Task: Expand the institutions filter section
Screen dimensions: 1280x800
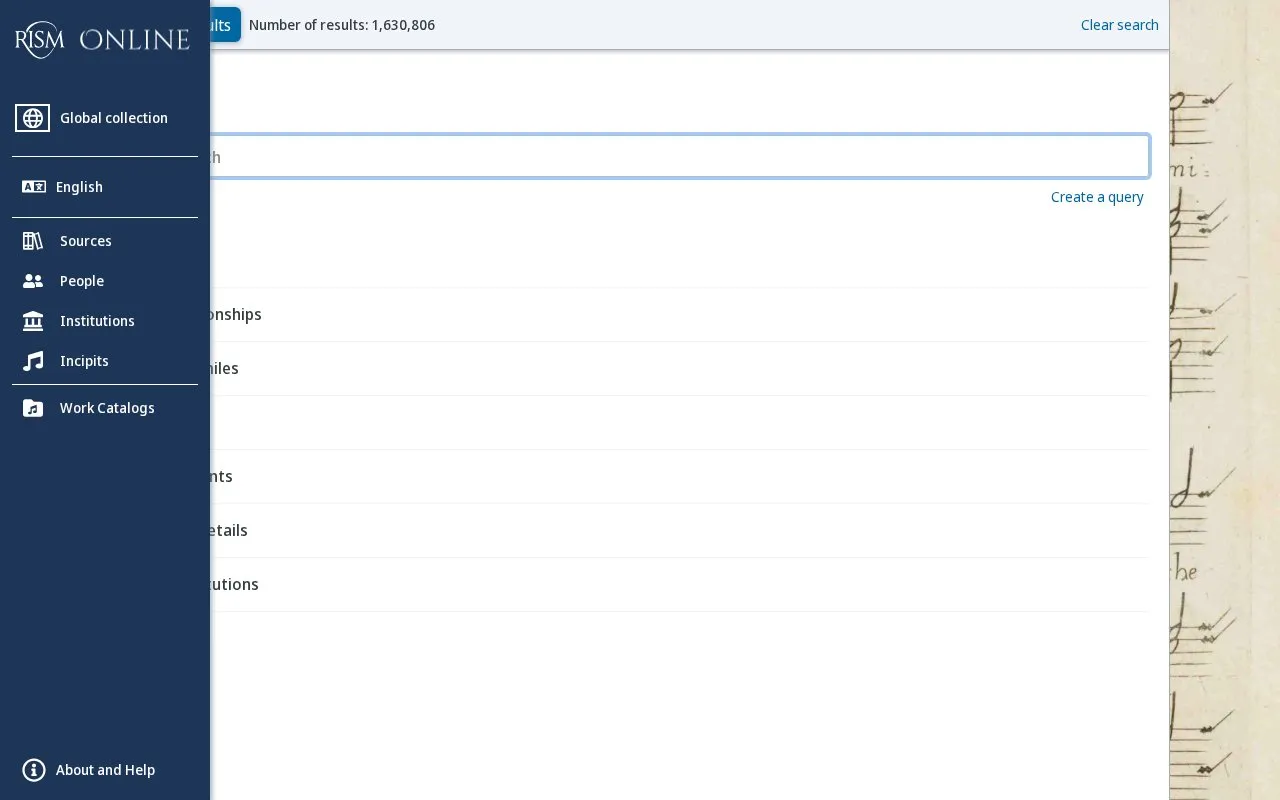Action: (x=679, y=585)
